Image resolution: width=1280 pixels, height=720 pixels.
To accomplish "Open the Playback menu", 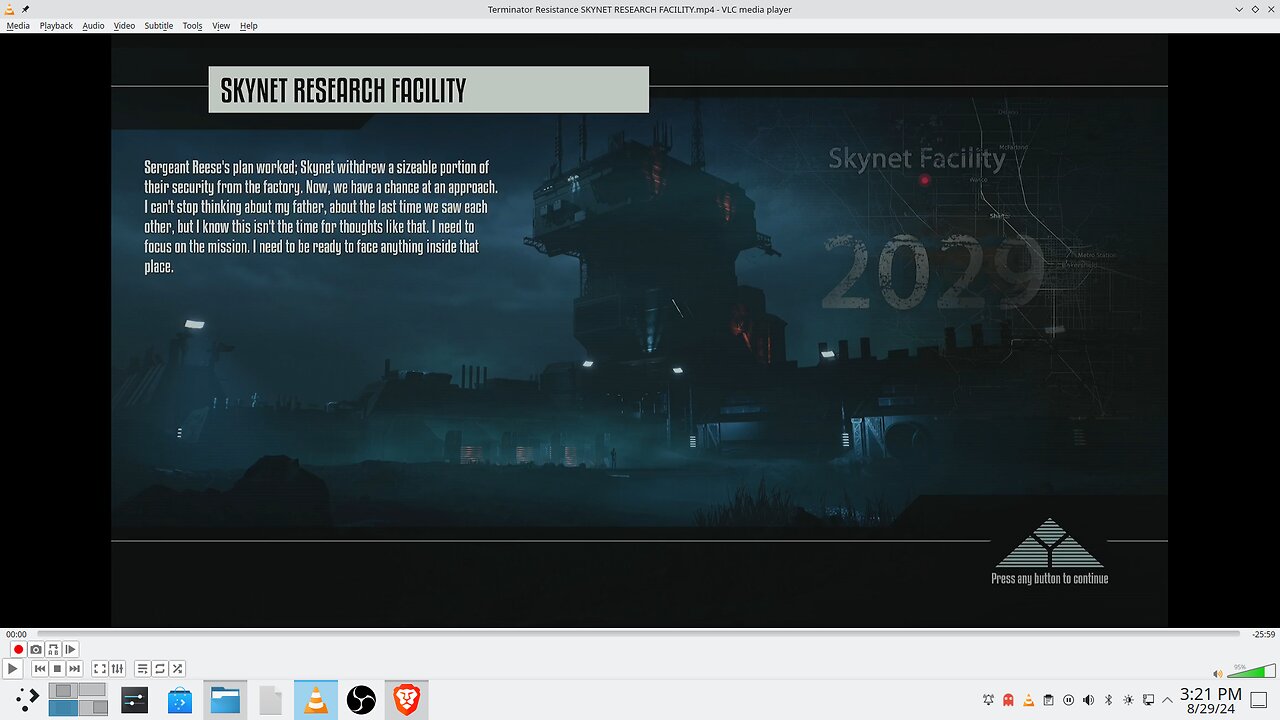I will [56, 26].
